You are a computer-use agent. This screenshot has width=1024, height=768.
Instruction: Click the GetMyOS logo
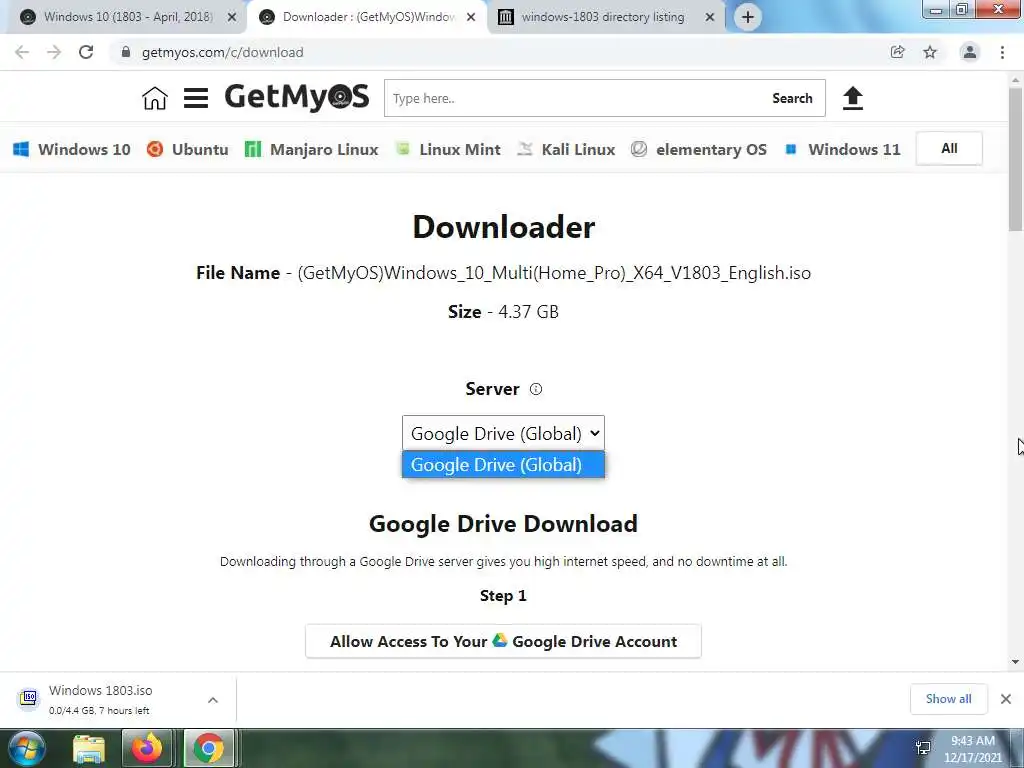[296, 97]
